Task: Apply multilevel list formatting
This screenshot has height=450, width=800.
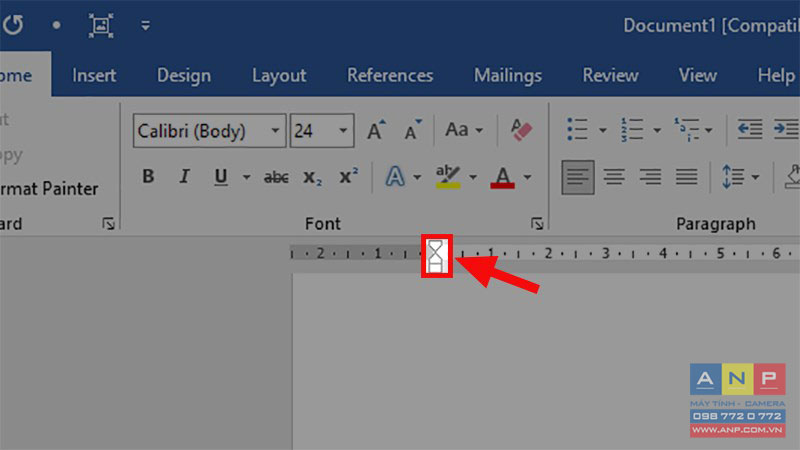Action: pyautogui.click(x=687, y=130)
